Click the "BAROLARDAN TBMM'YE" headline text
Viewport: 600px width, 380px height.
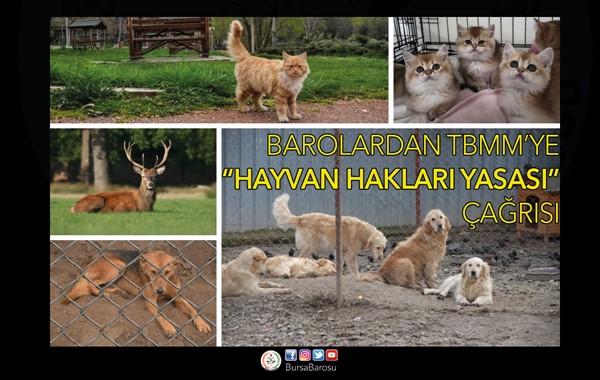point(413,145)
